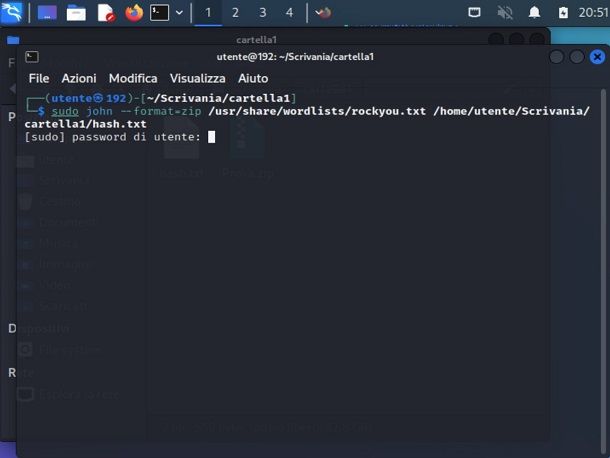Open the terminal emulator launcher icon
Viewport: 610px width, 458px height.
point(160,13)
